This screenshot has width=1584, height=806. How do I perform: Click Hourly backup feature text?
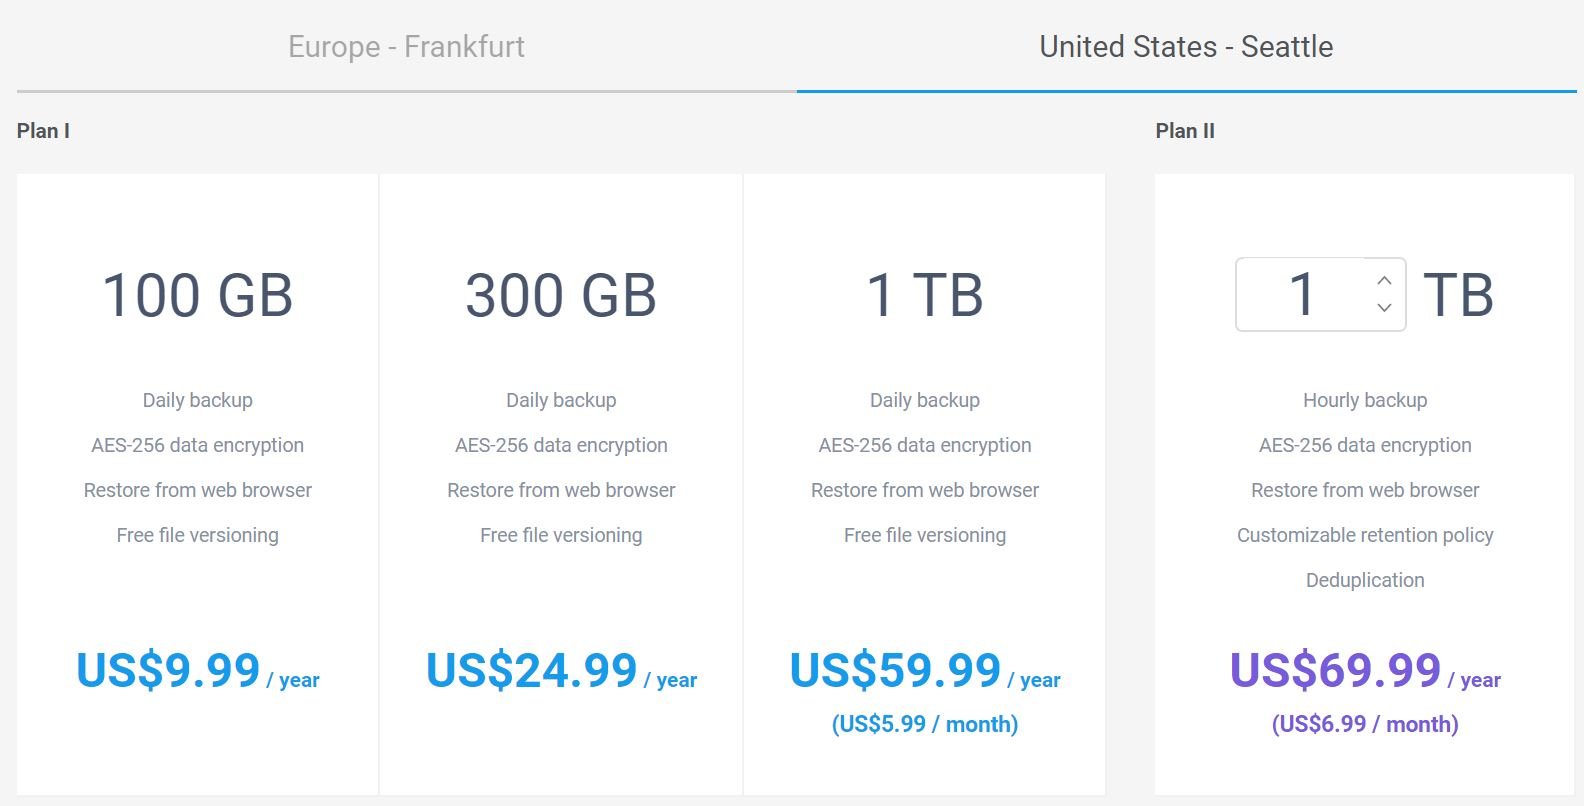1365,399
